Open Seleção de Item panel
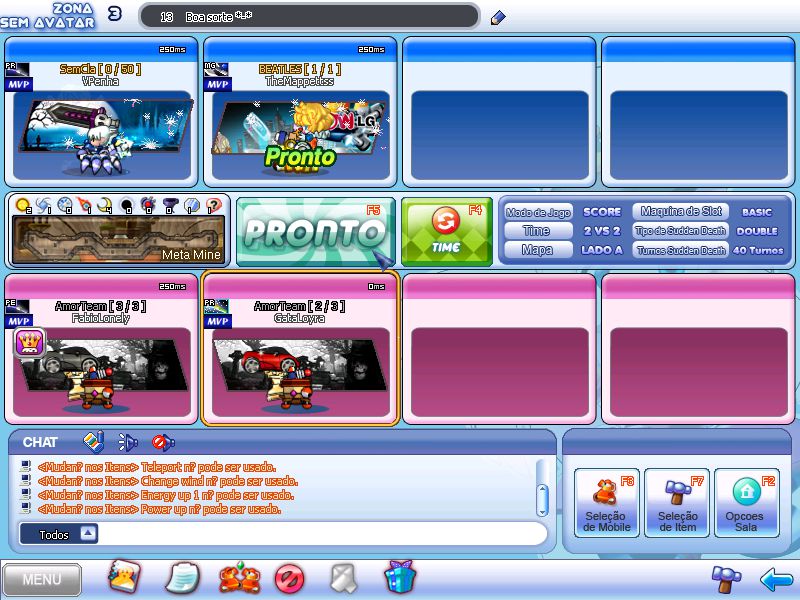Image resolution: width=800 pixels, height=600 pixels. click(x=677, y=502)
